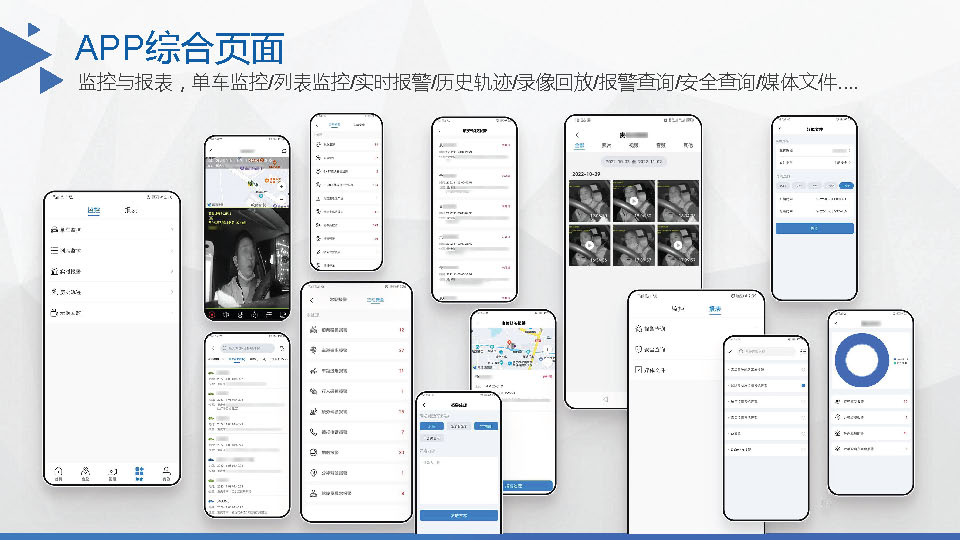Select the underlined first tab on the media thumbnails phone
The width and height of the screenshot is (960, 540).
click(x=579, y=146)
